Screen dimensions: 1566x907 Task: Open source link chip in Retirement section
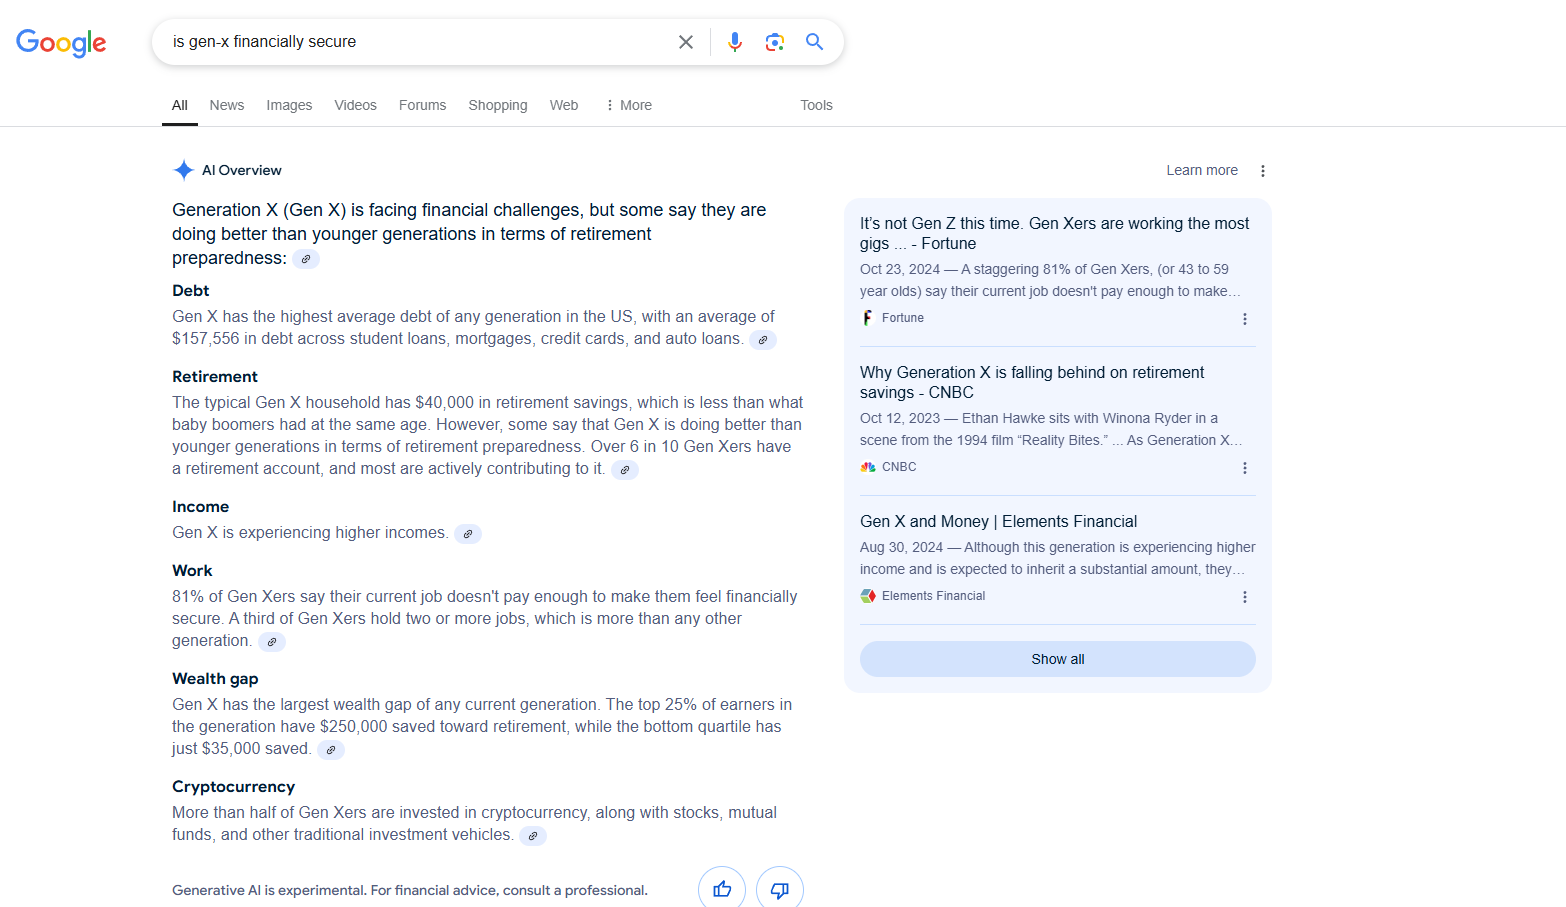[x=625, y=470]
